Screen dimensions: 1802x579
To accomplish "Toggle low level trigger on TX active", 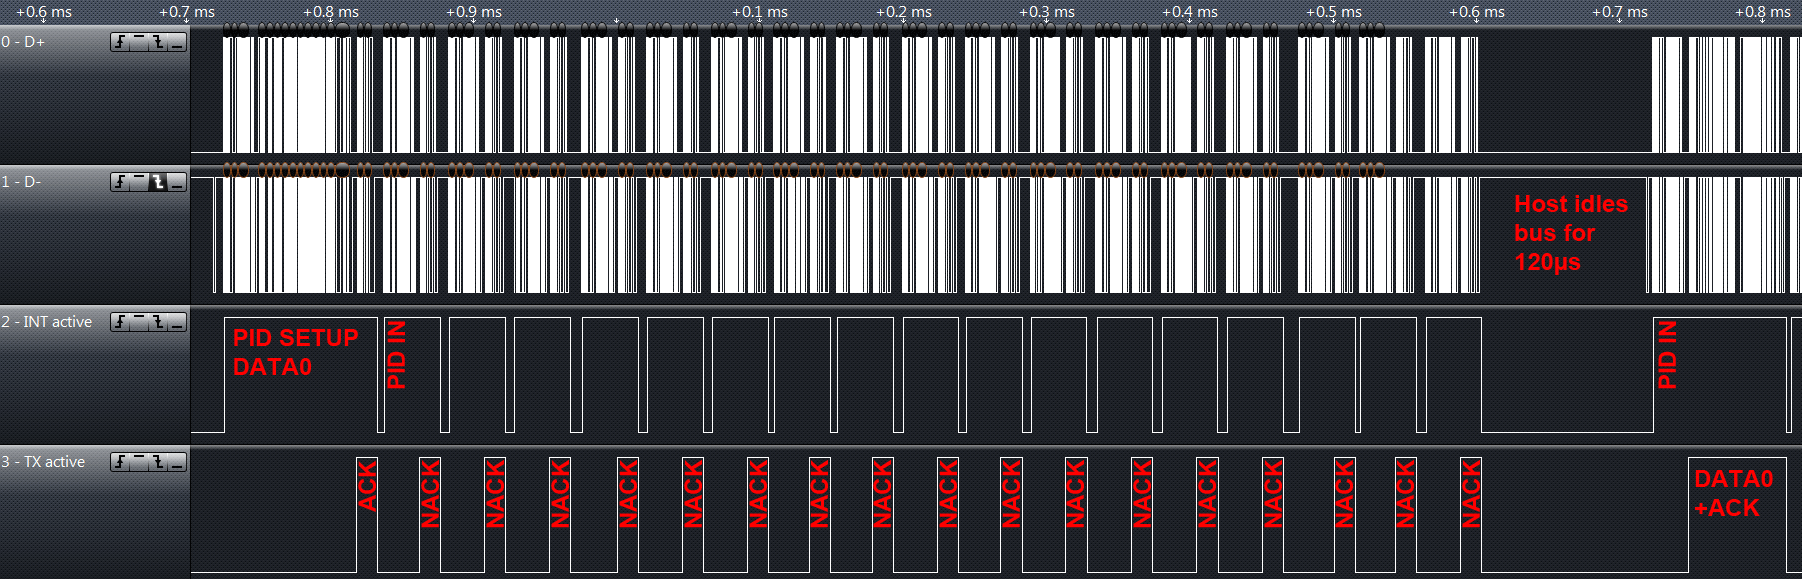I will (177, 462).
